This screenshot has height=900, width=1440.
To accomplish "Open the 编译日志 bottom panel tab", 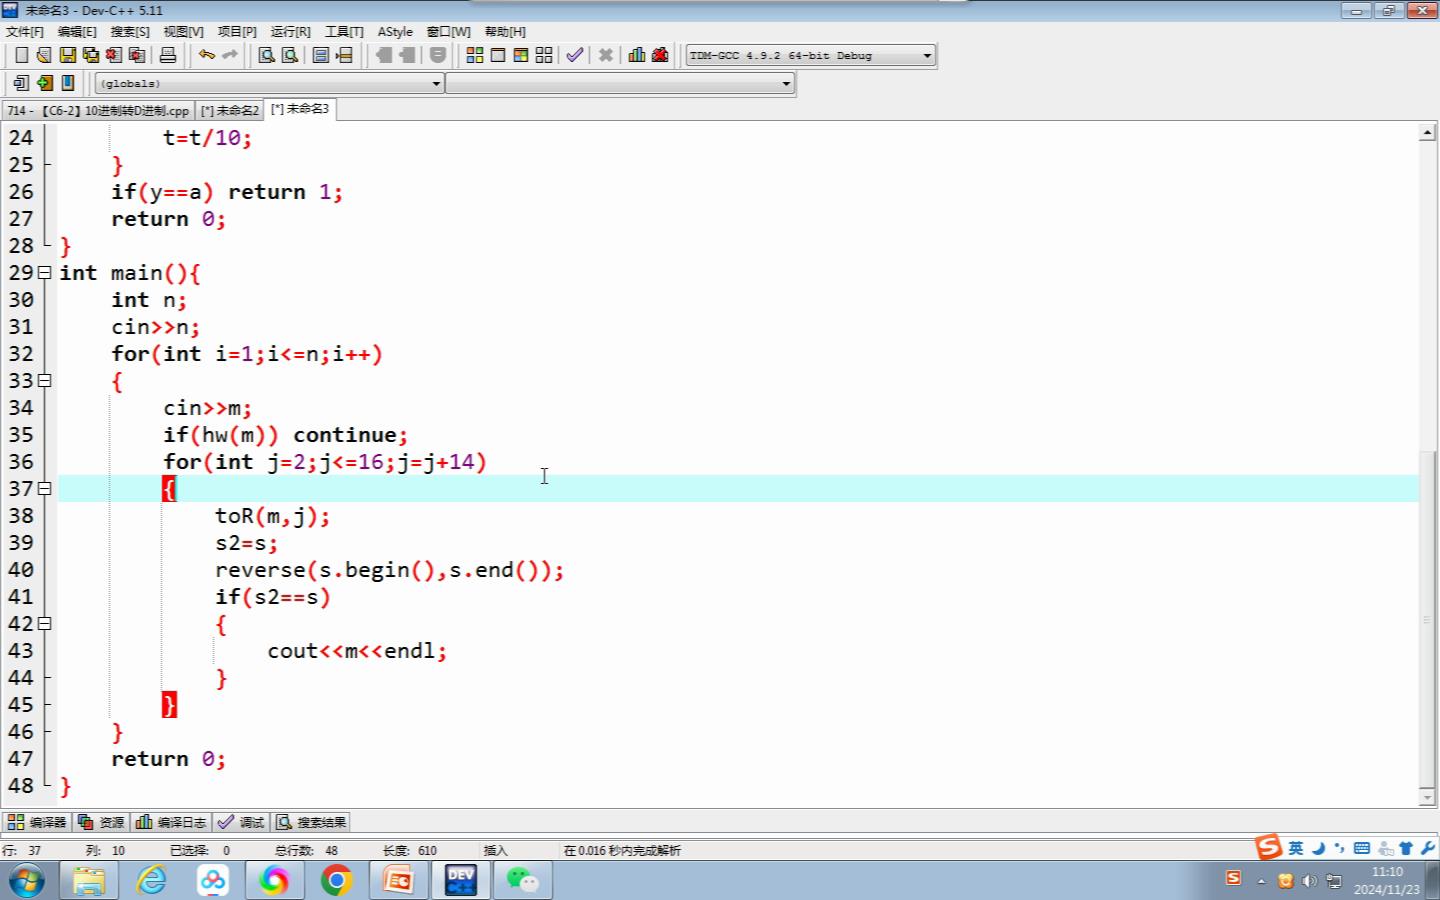I will 171,822.
